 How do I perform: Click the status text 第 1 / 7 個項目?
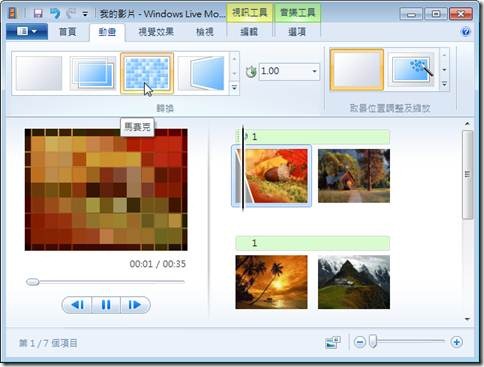pos(48,343)
